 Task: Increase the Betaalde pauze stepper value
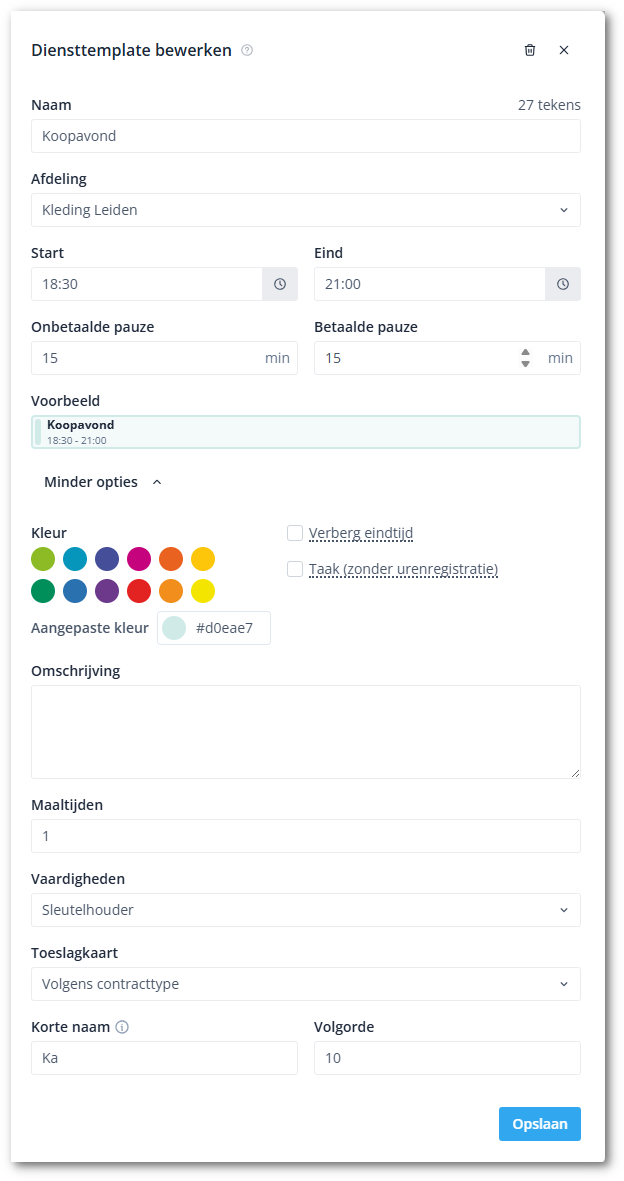point(526,352)
